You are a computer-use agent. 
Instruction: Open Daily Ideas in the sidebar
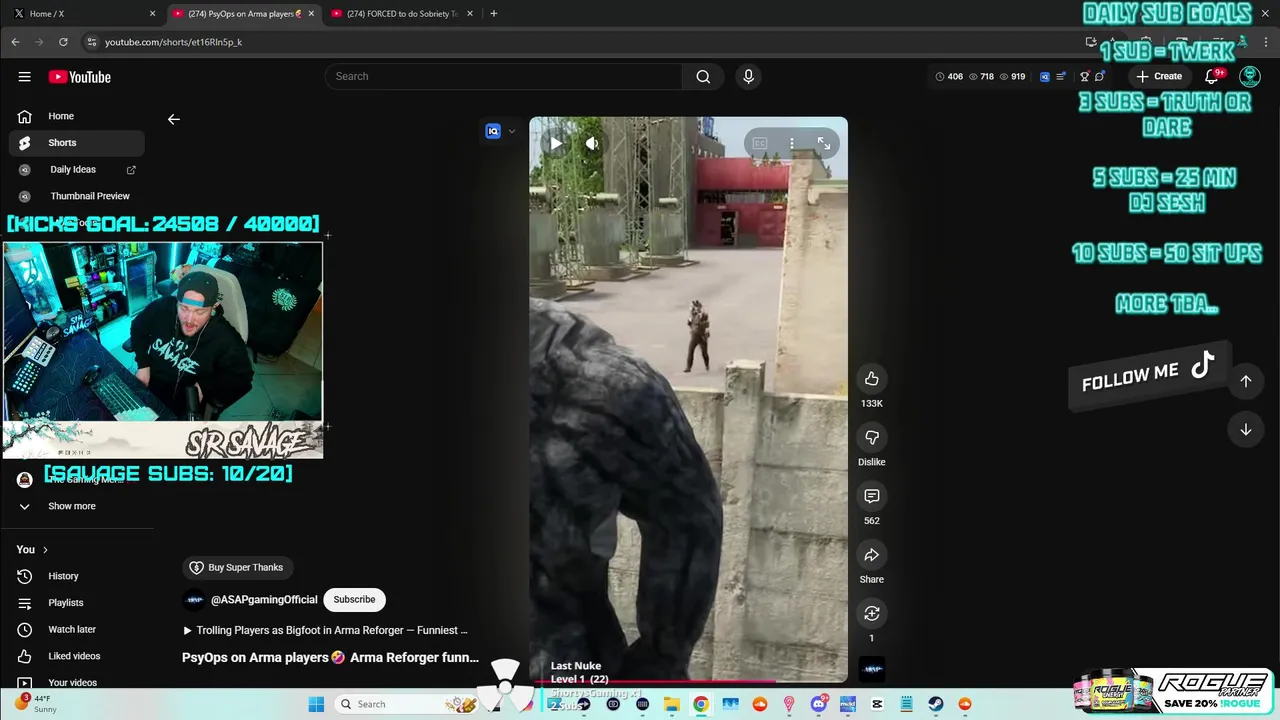[77, 170]
